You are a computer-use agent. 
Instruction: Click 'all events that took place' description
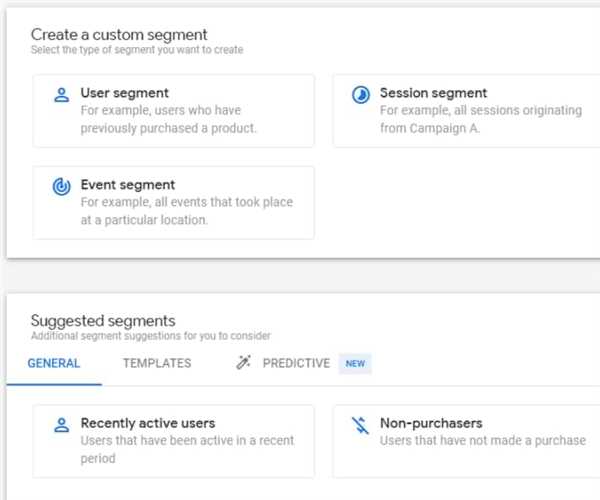(x=187, y=211)
